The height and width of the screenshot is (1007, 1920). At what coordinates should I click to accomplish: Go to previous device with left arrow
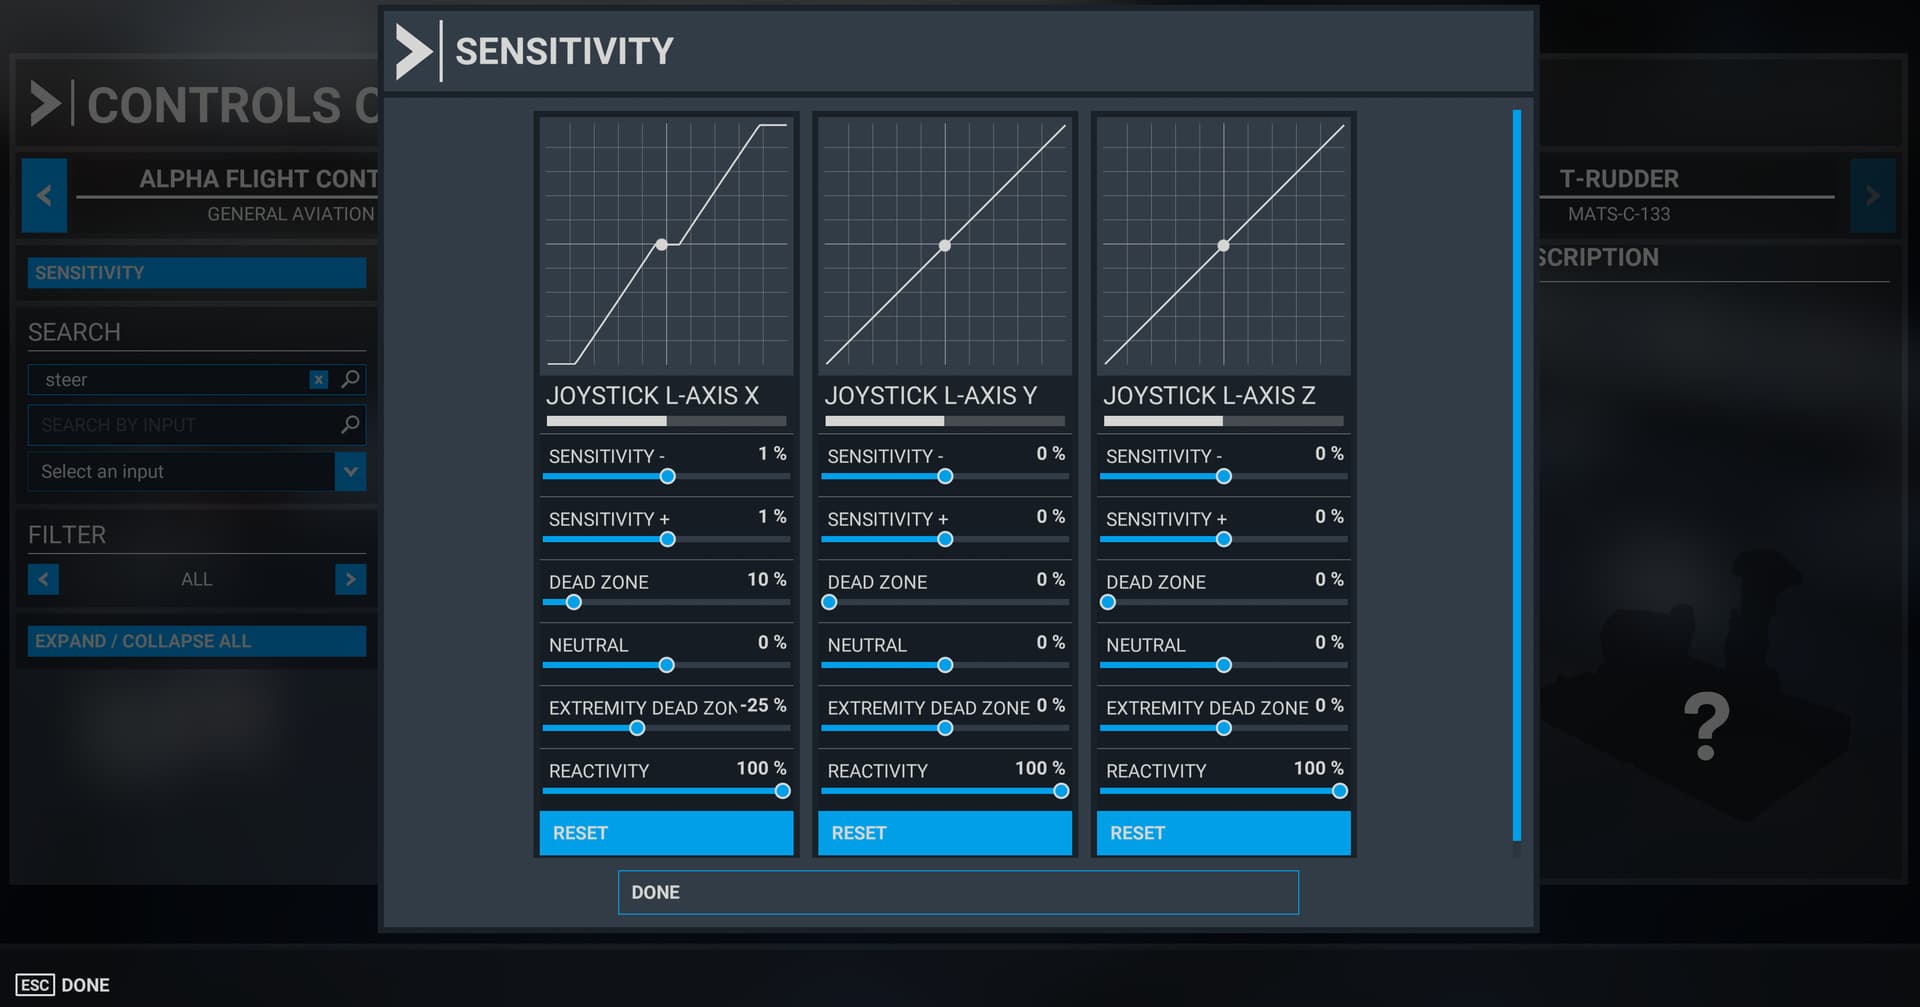pyautogui.click(x=44, y=195)
